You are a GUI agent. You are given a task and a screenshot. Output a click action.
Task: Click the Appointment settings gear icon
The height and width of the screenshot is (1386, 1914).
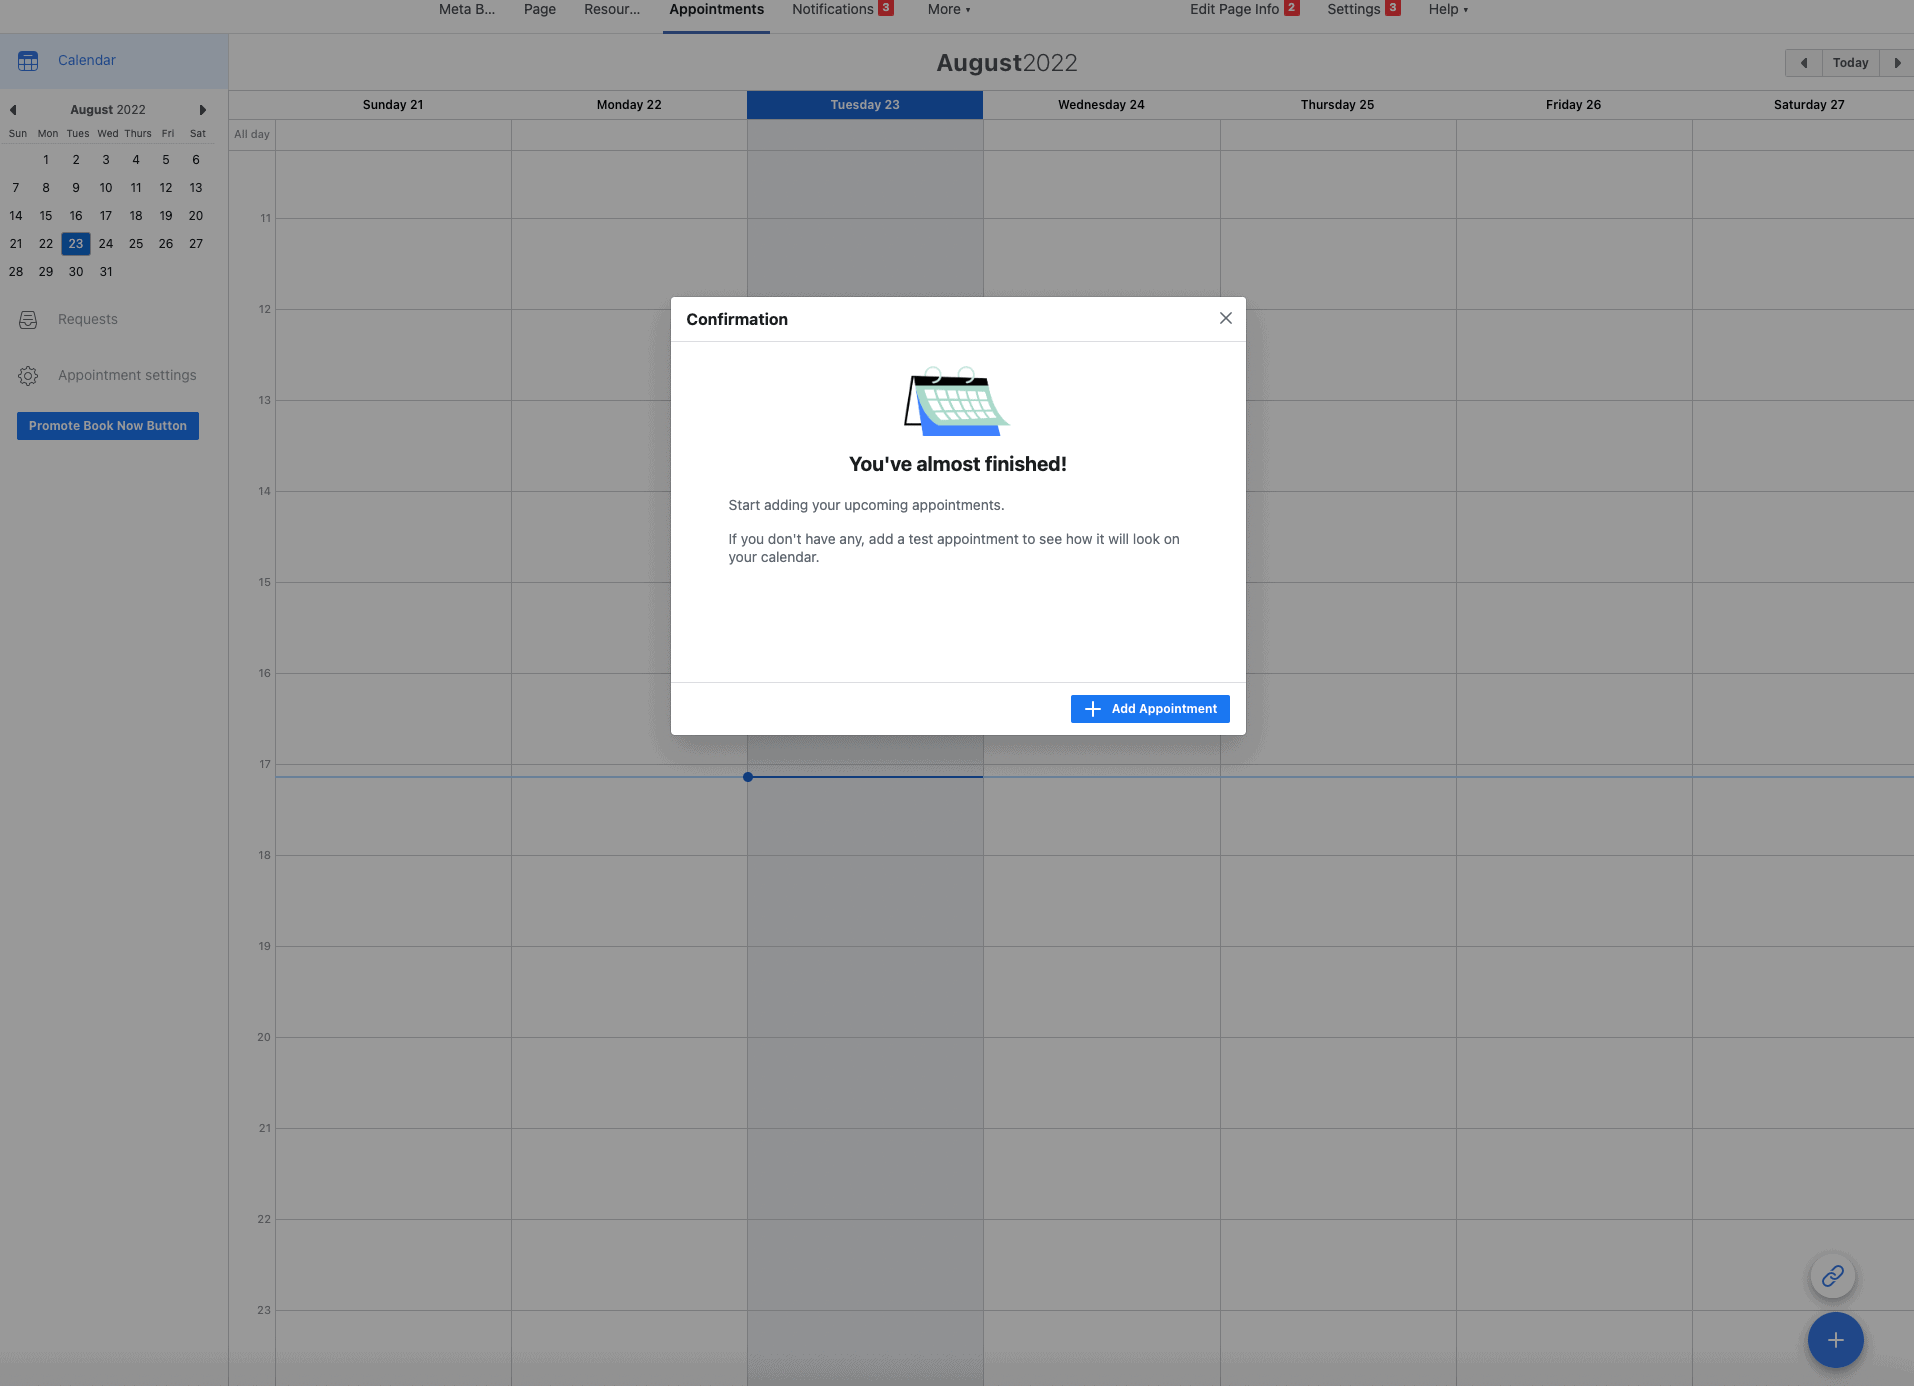point(28,376)
